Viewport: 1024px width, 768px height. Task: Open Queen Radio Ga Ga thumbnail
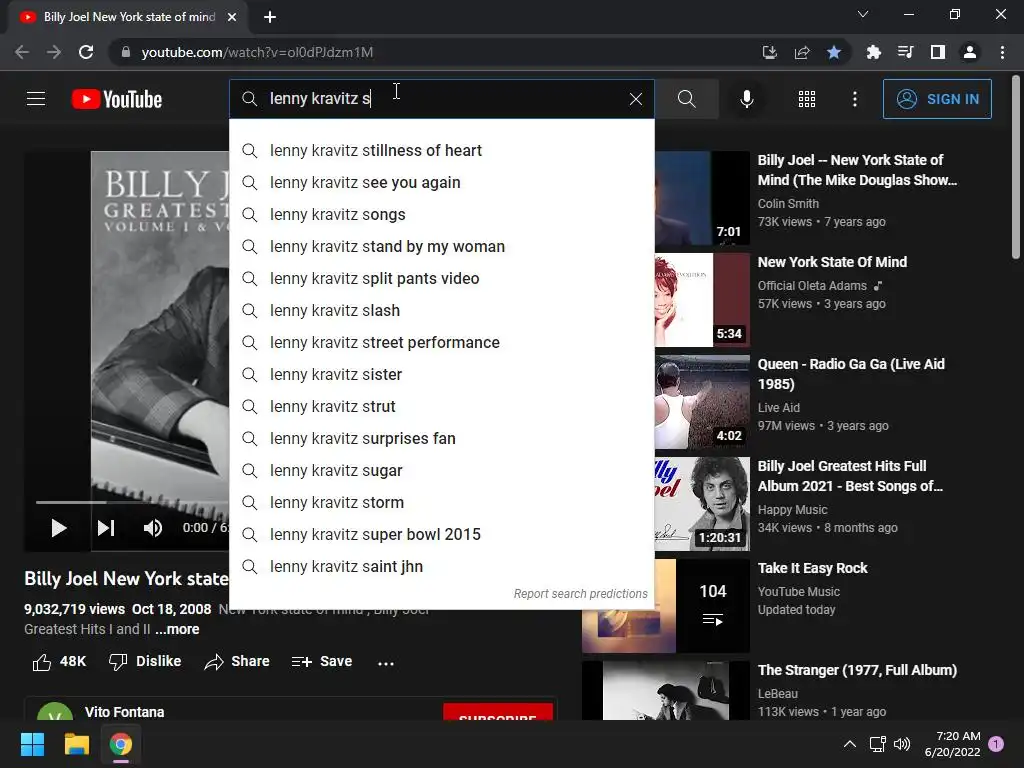point(702,402)
